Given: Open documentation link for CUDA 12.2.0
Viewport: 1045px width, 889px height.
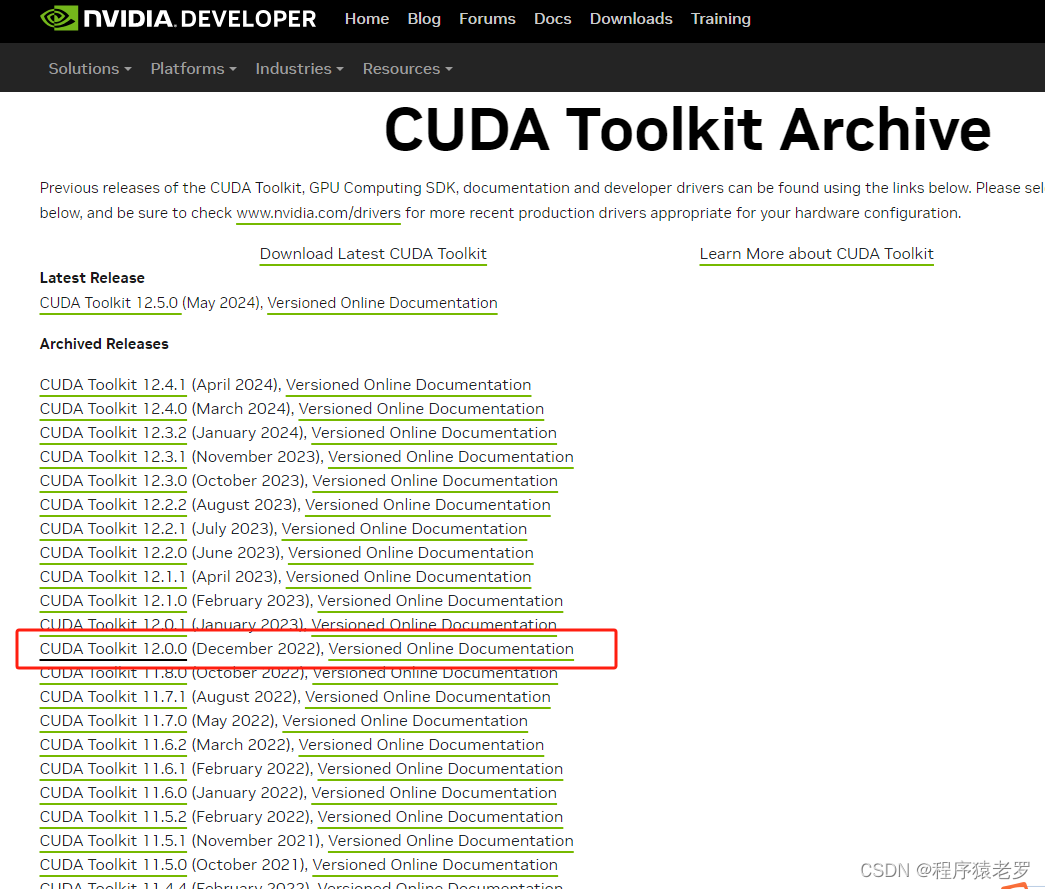Looking at the screenshot, I should point(411,553).
